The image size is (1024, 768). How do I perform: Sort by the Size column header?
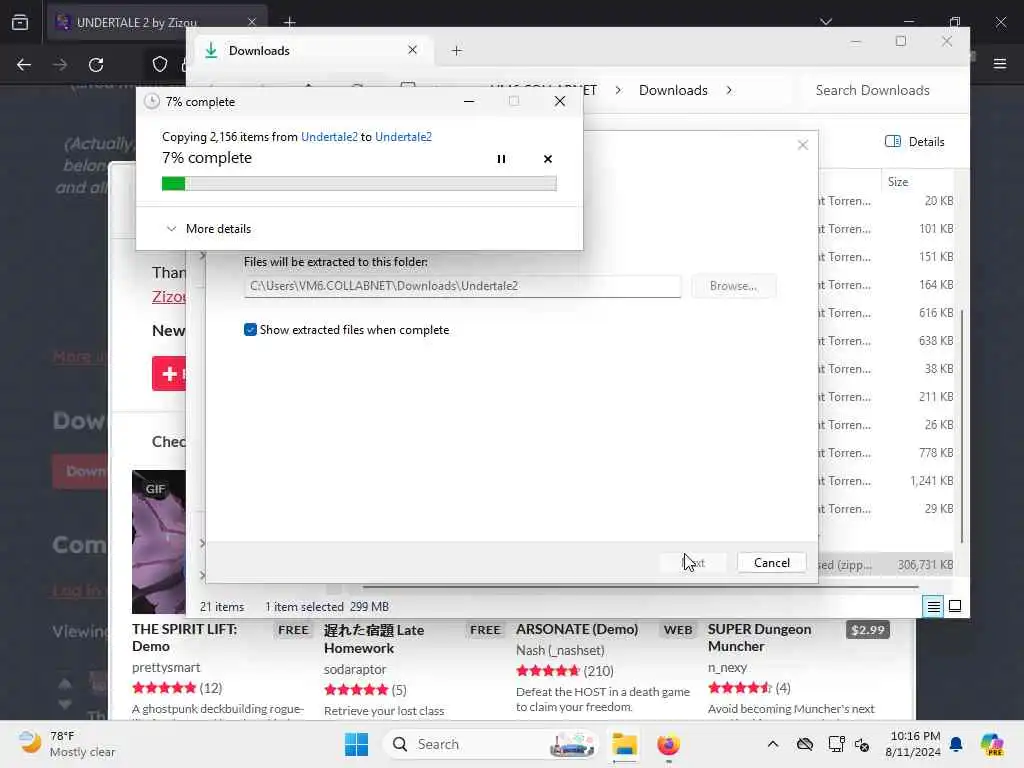pos(898,182)
